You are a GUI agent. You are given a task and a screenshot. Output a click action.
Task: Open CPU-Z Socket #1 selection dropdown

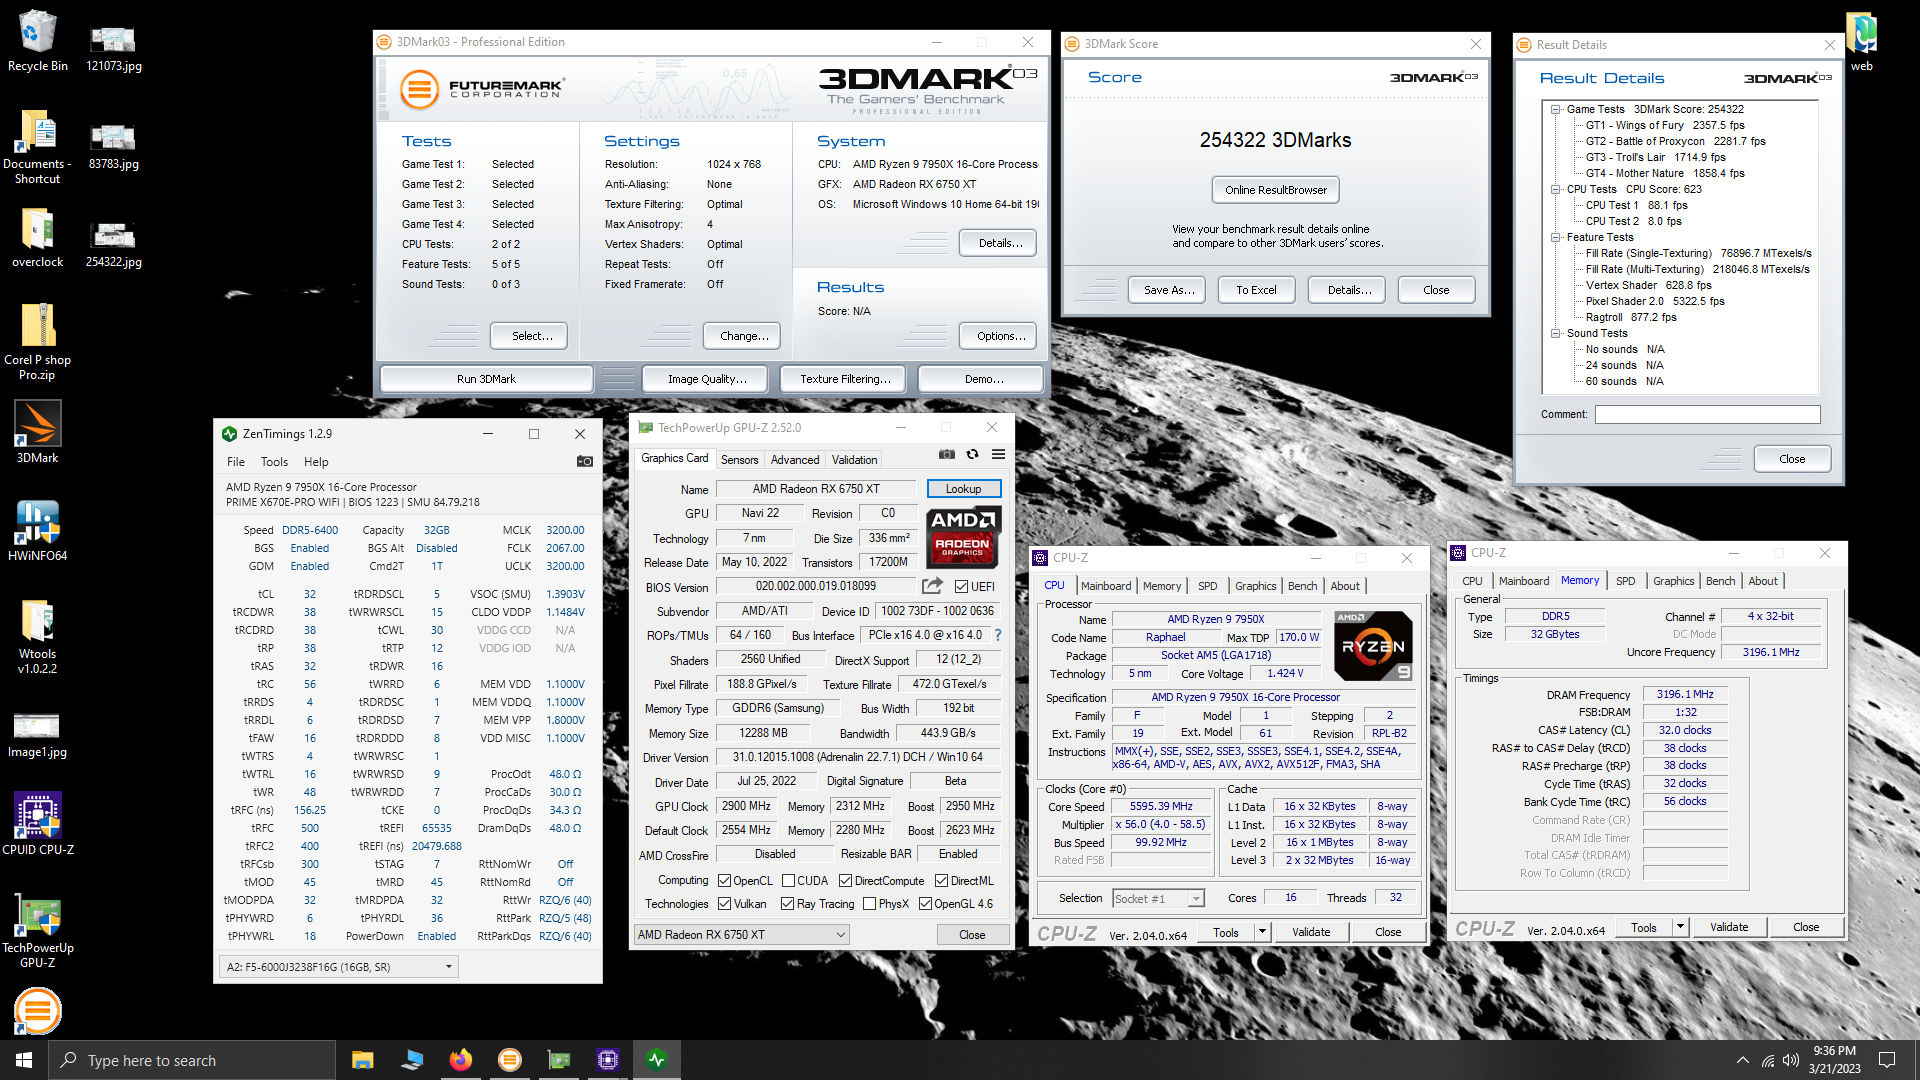(1158, 898)
